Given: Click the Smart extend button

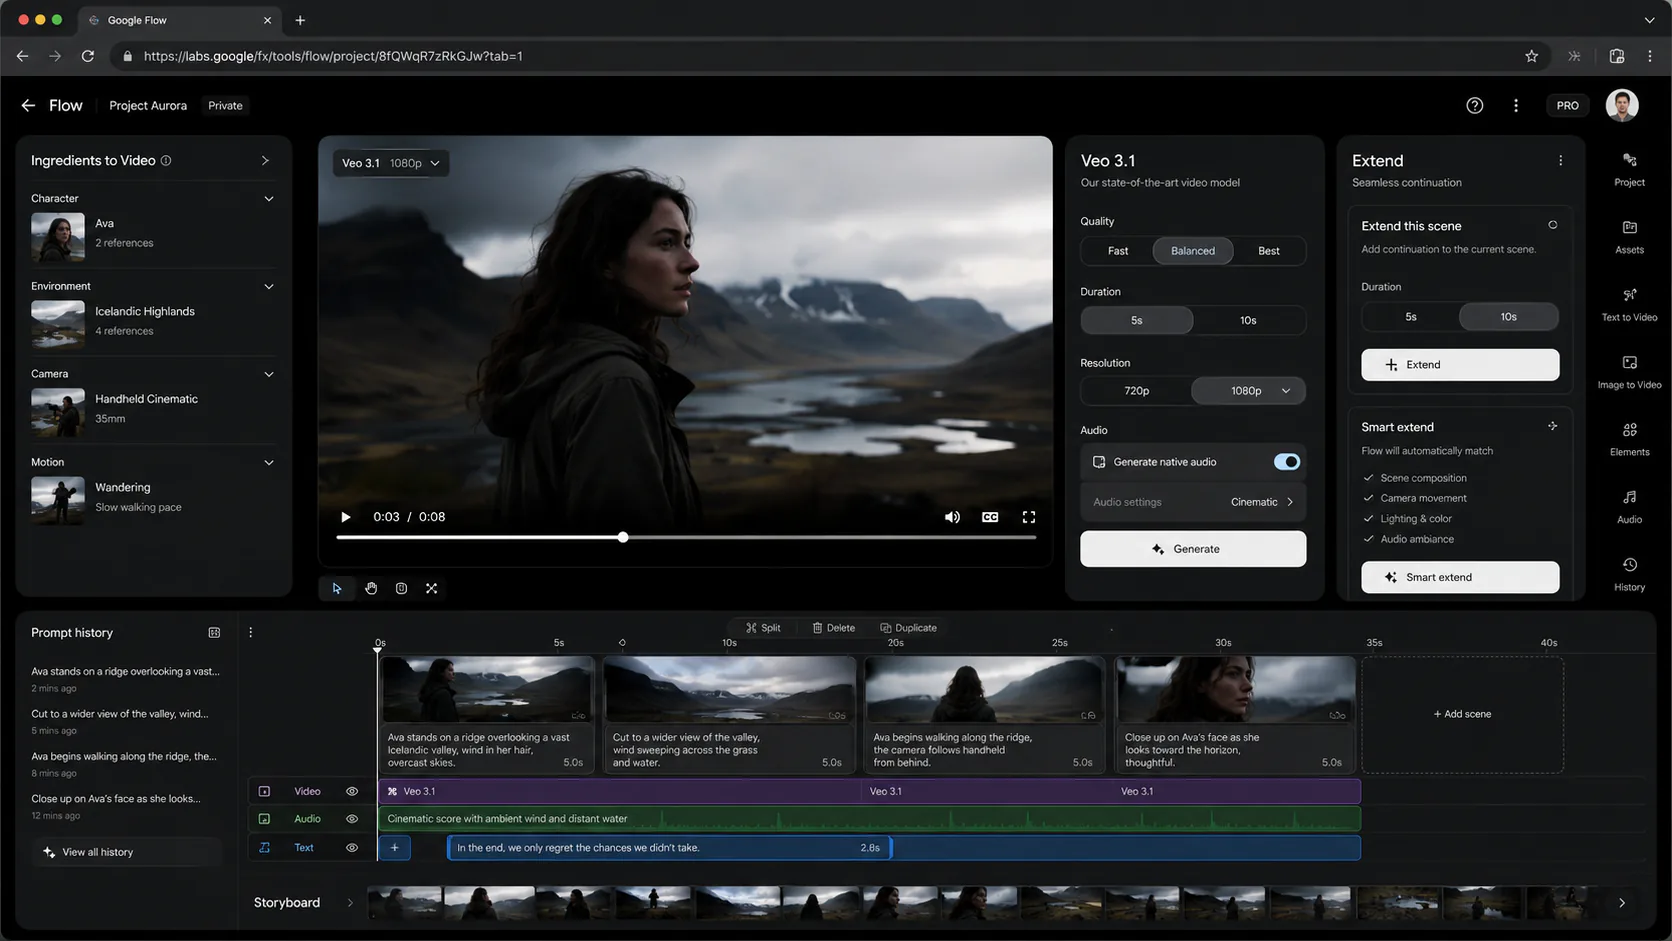Looking at the screenshot, I should coord(1459,577).
